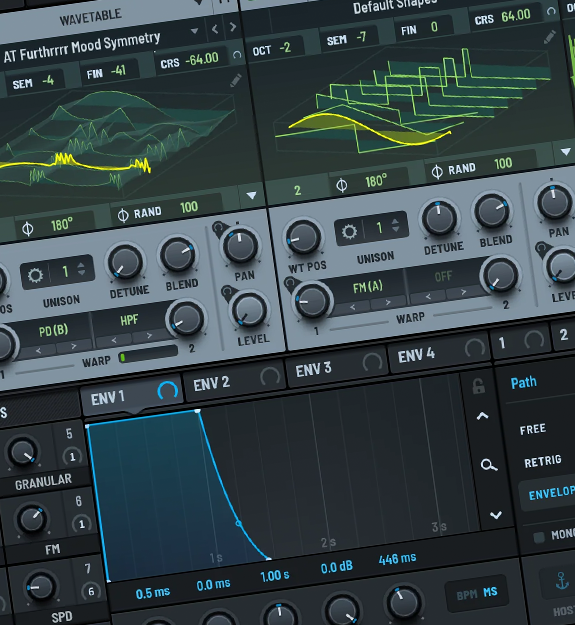Click envelope zoom up chevron
Image resolution: width=575 pixels, height=625 pixels.
click(483, 416)
